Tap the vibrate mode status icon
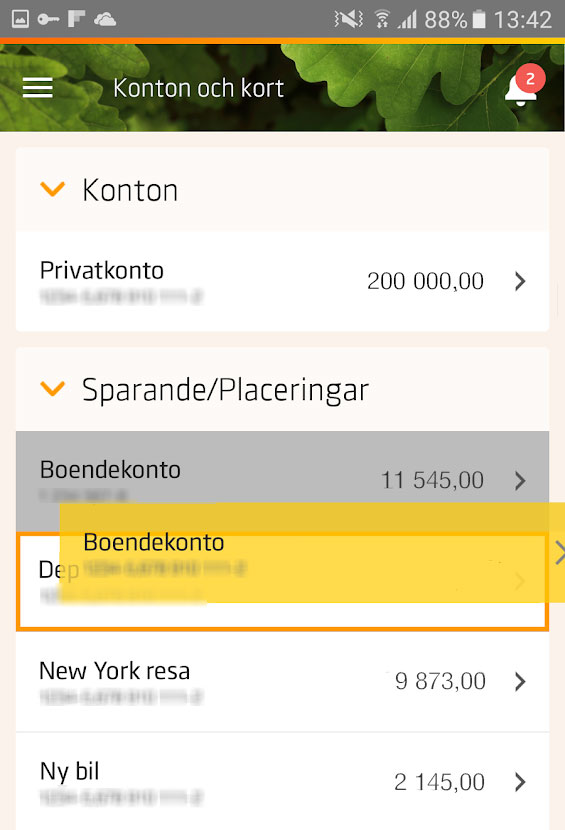The image size is (565, 830). coord(348,20)
